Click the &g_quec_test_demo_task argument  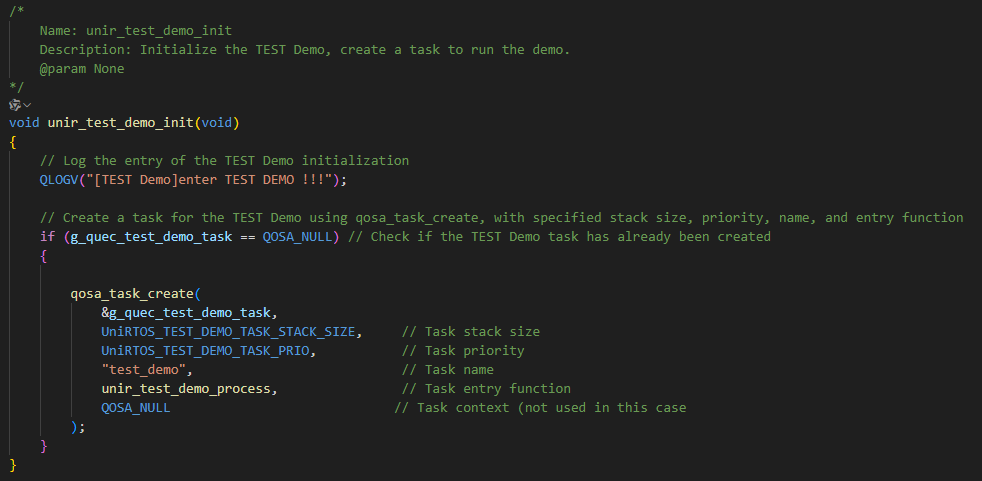[186, 313]
